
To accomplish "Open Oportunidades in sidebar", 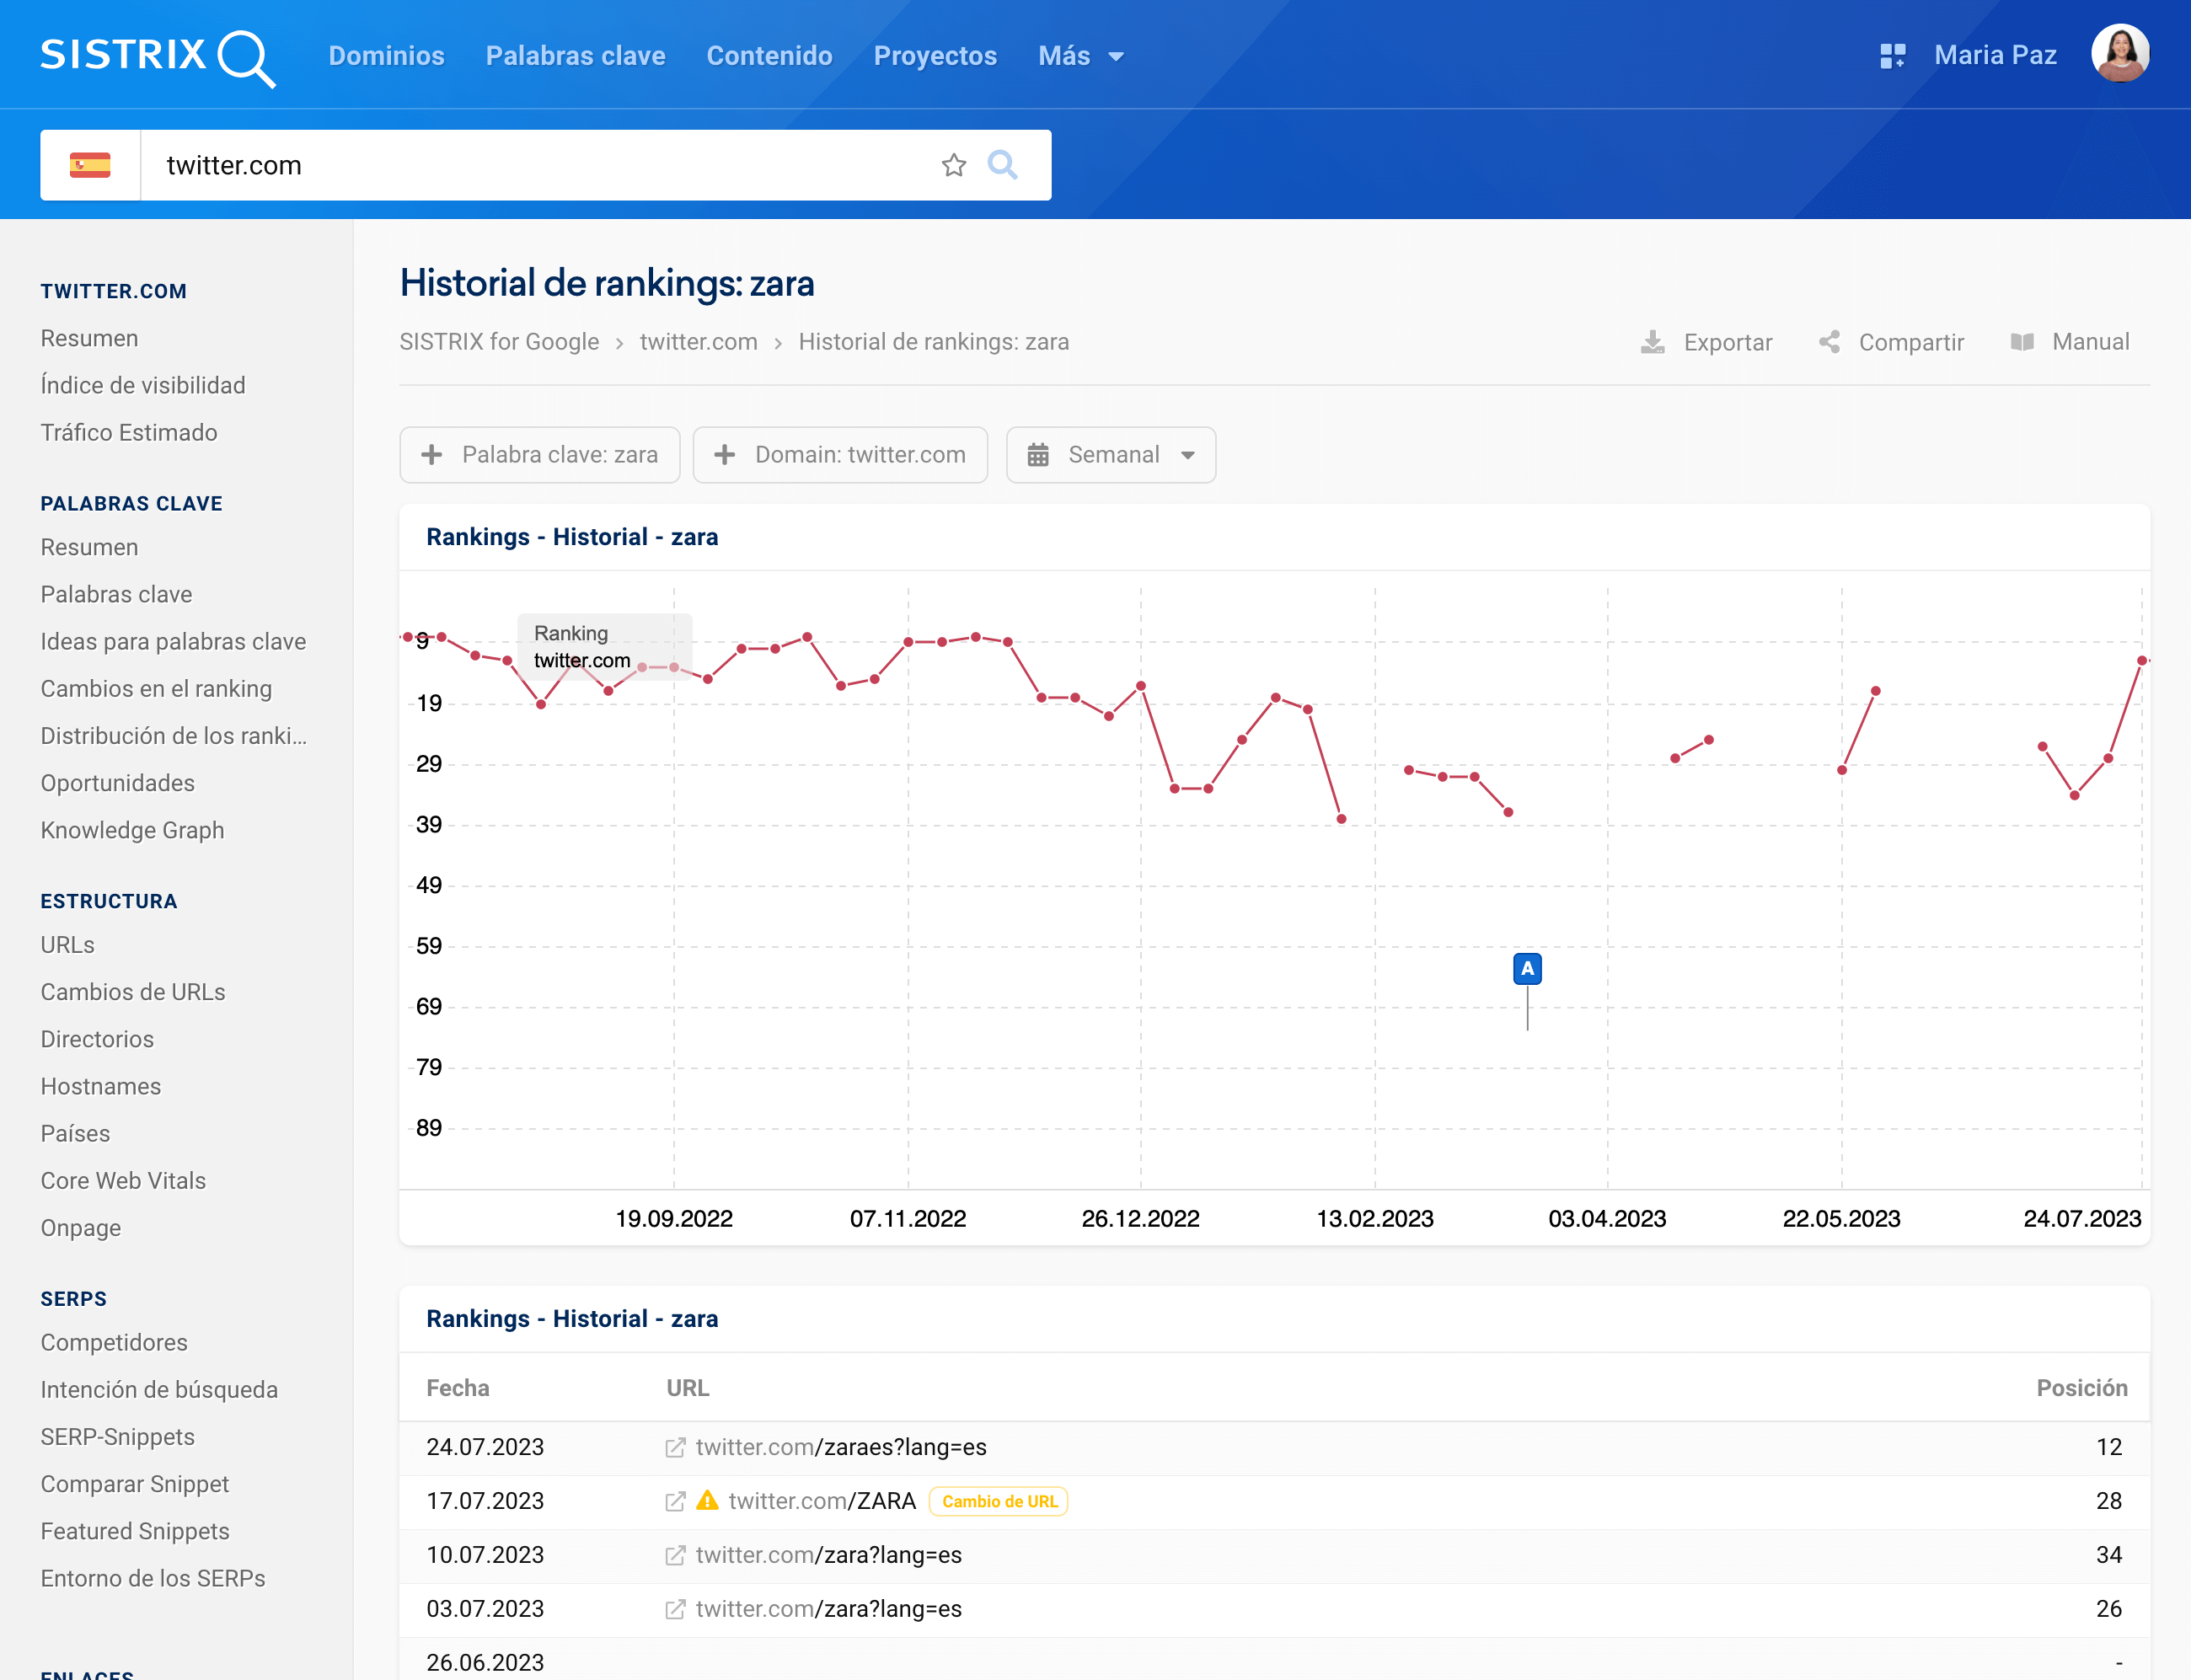I will click(118, 782).
